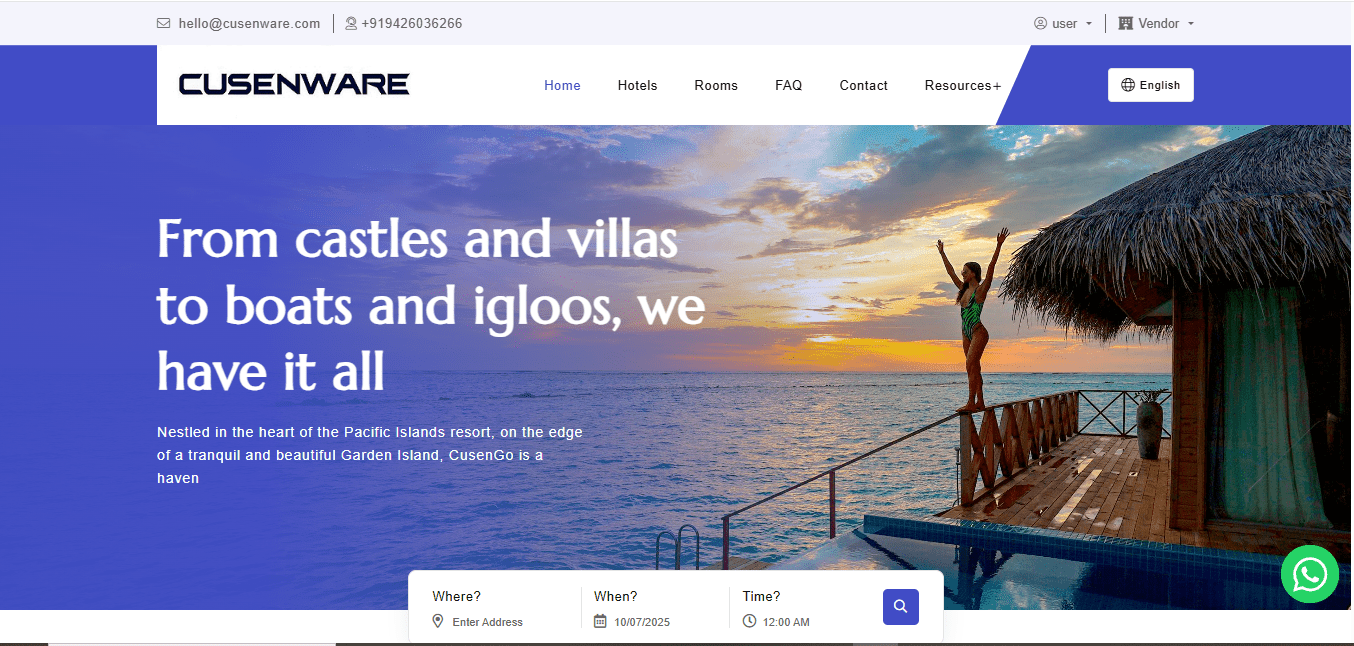Click the hello@cusenware.com email link
Image resolution: width=1354 pixels, height=646 pixels.
pyautogui.click(x=249, y=23)
